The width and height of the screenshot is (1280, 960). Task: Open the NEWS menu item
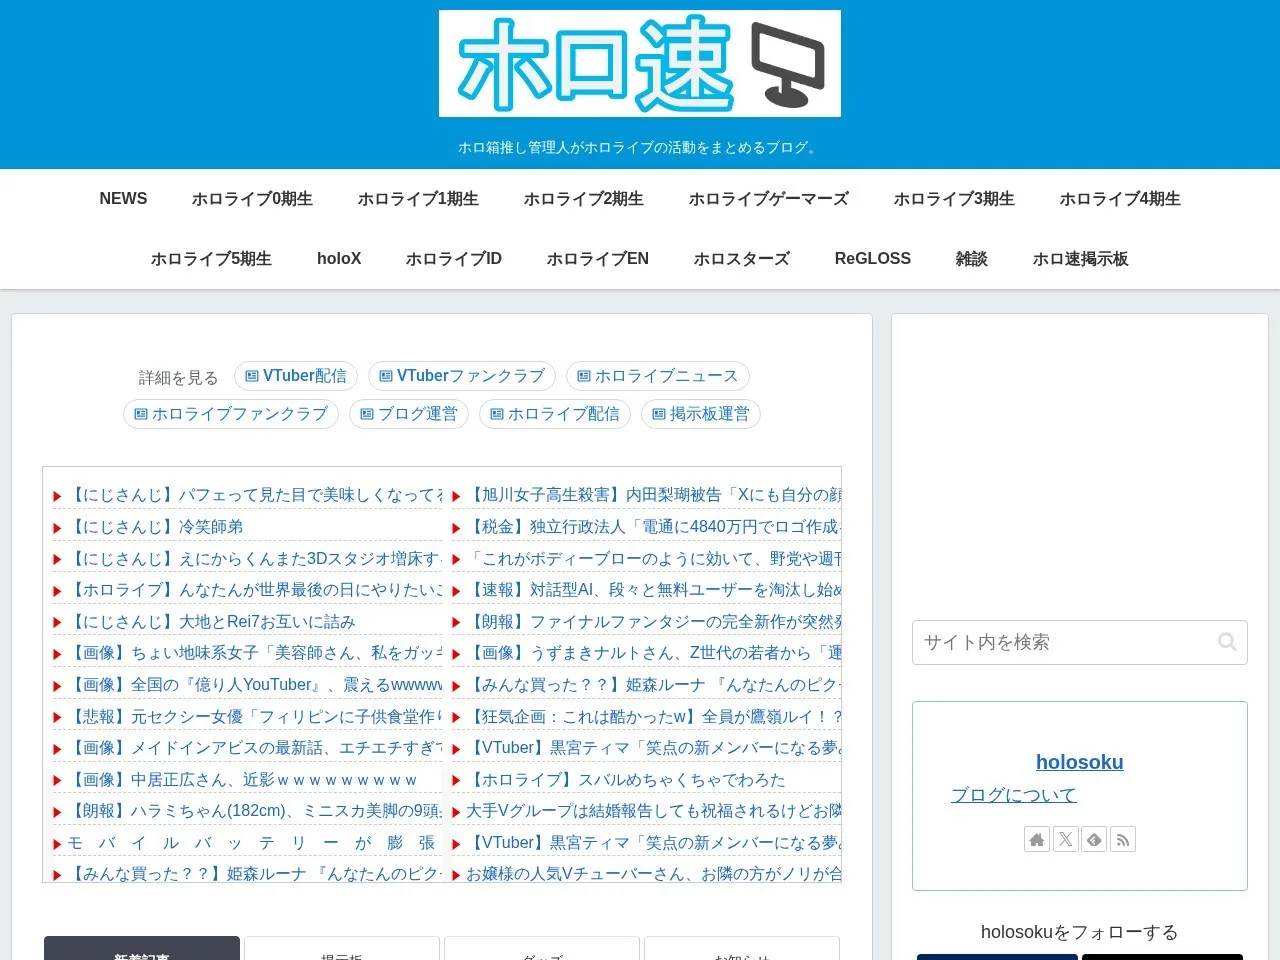click(x=123, y=199)
